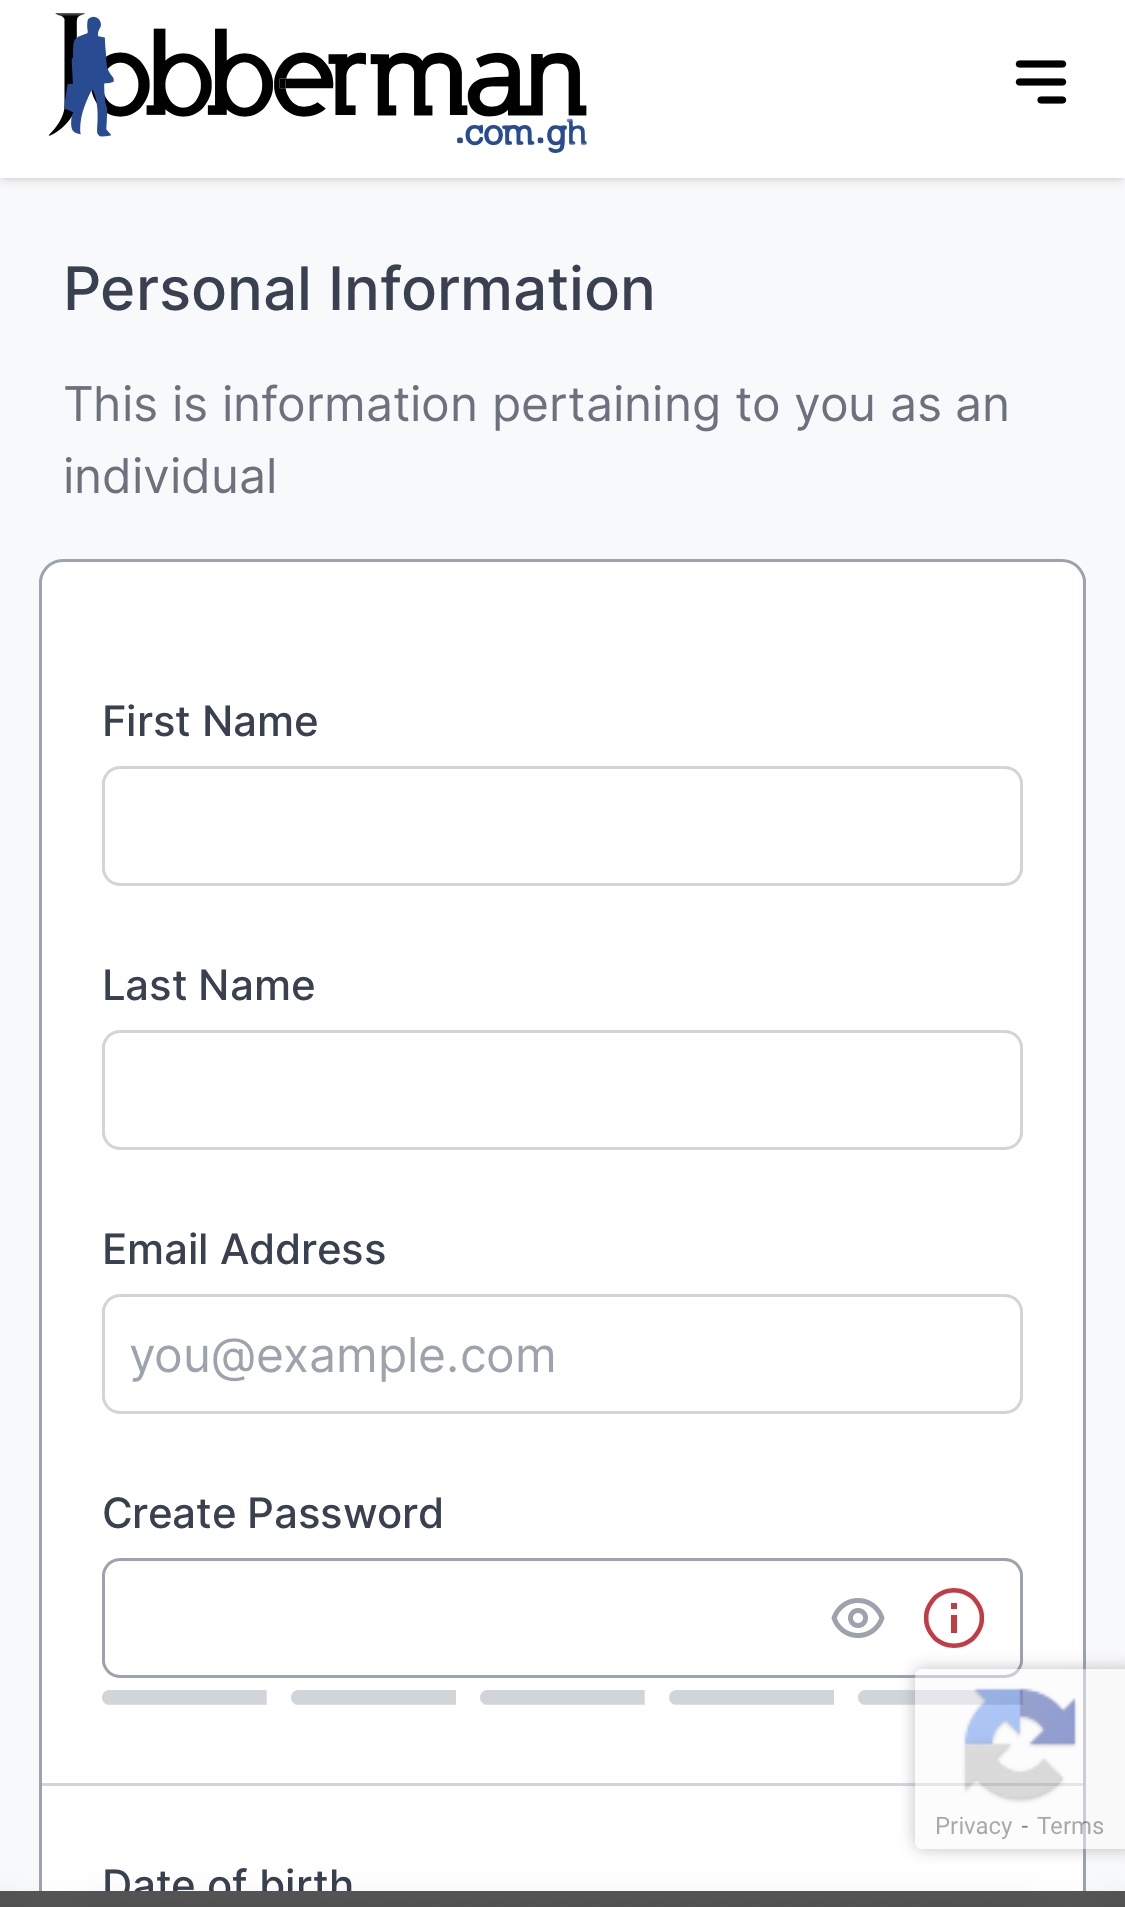Open the hamburger menu icon
The width and height of the screenshot is (1125, 1907).
pyautogui.click(x=1041, y=81)
